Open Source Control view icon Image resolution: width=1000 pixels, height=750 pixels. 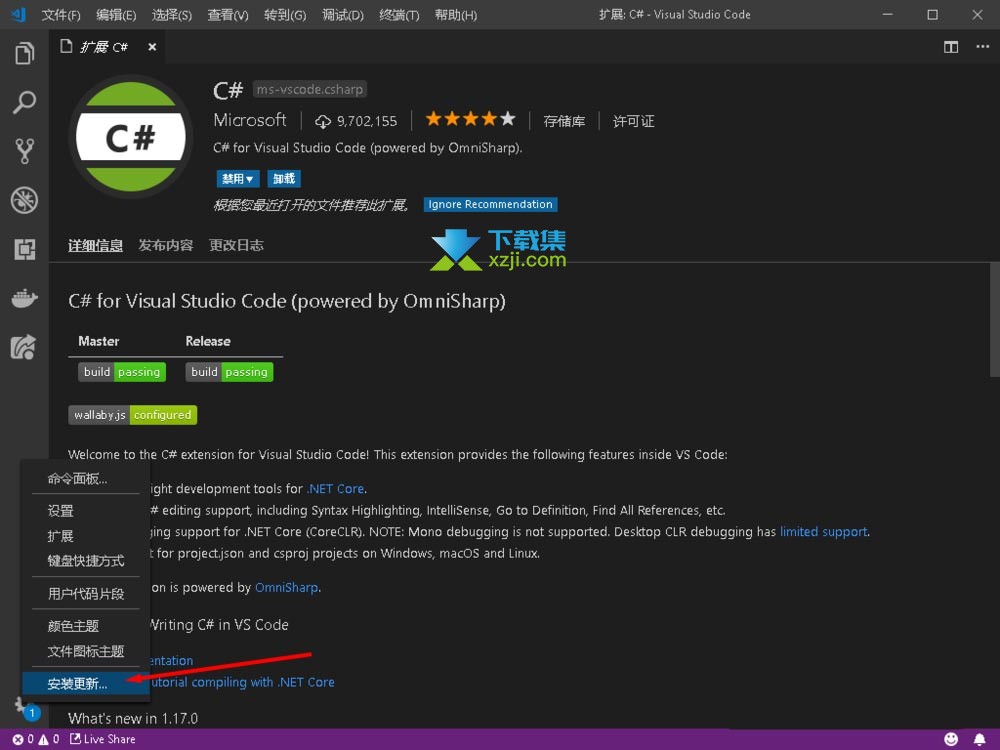(x=24, y=151)
